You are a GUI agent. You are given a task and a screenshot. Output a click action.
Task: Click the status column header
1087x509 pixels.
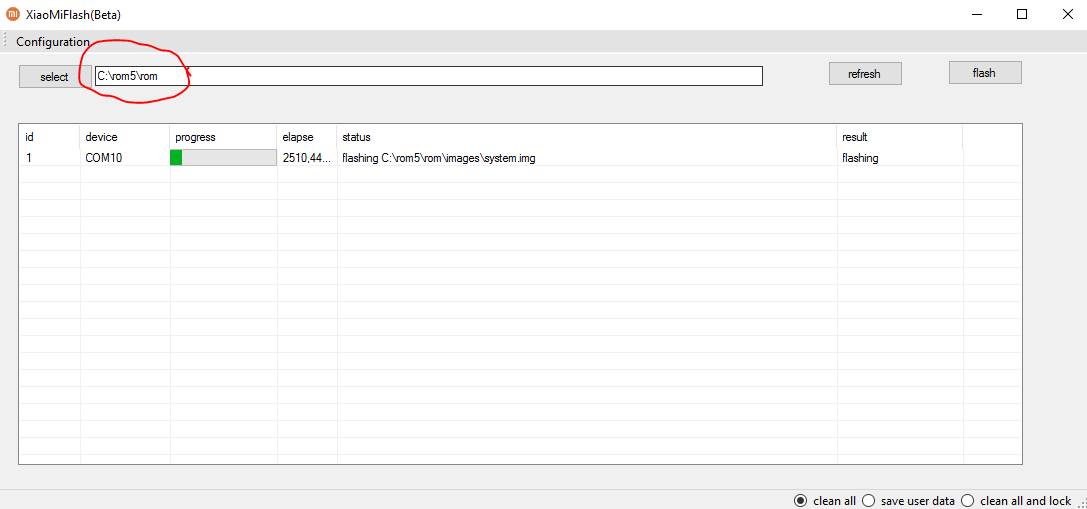coord(586,137)
